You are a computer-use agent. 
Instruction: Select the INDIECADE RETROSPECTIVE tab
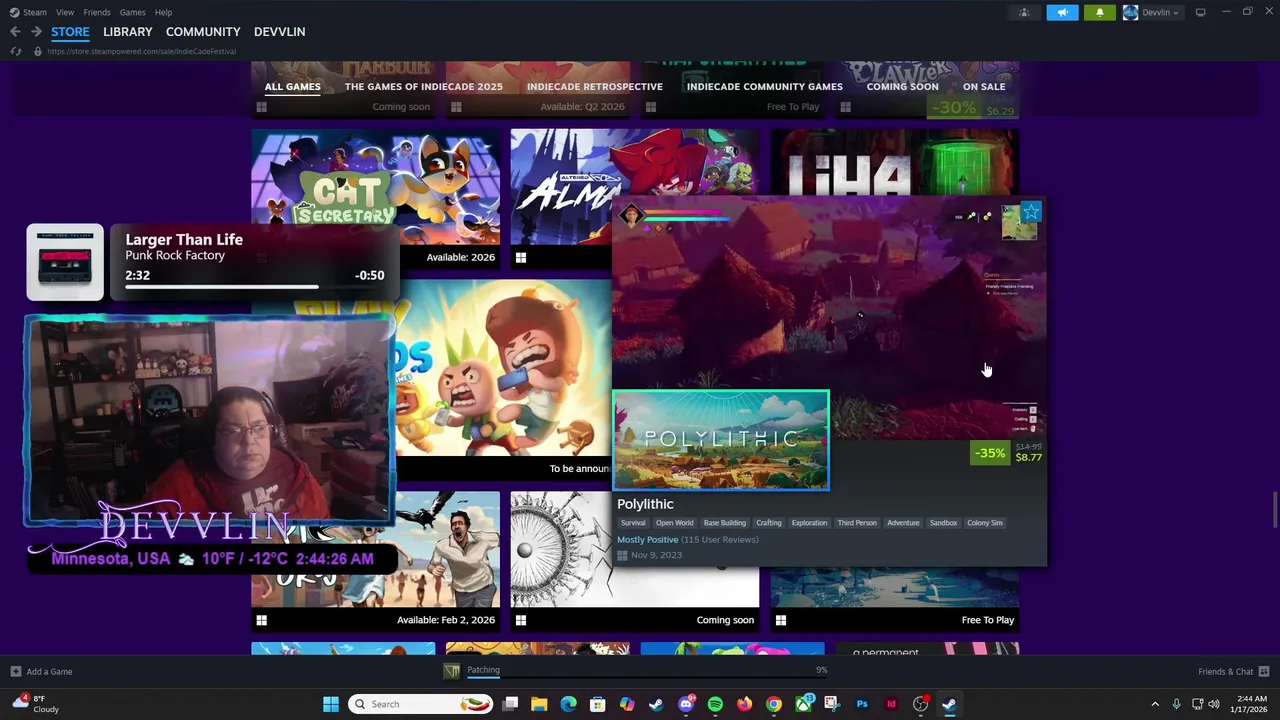pyautogui.click(x=594, y=86)
